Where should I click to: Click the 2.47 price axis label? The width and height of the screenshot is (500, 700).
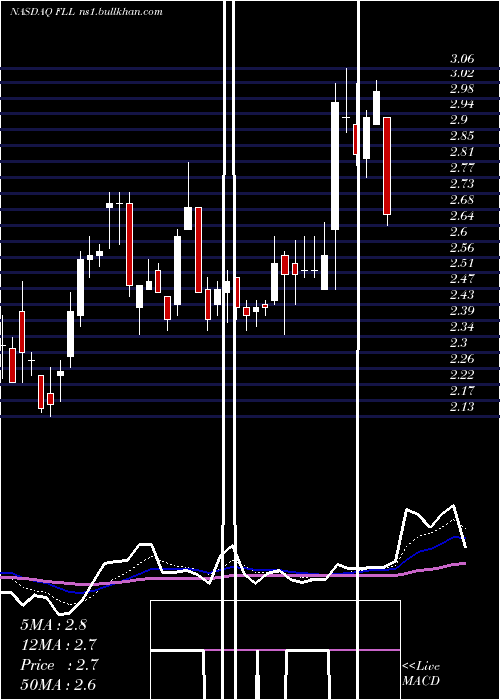click(x=462, y=279)
